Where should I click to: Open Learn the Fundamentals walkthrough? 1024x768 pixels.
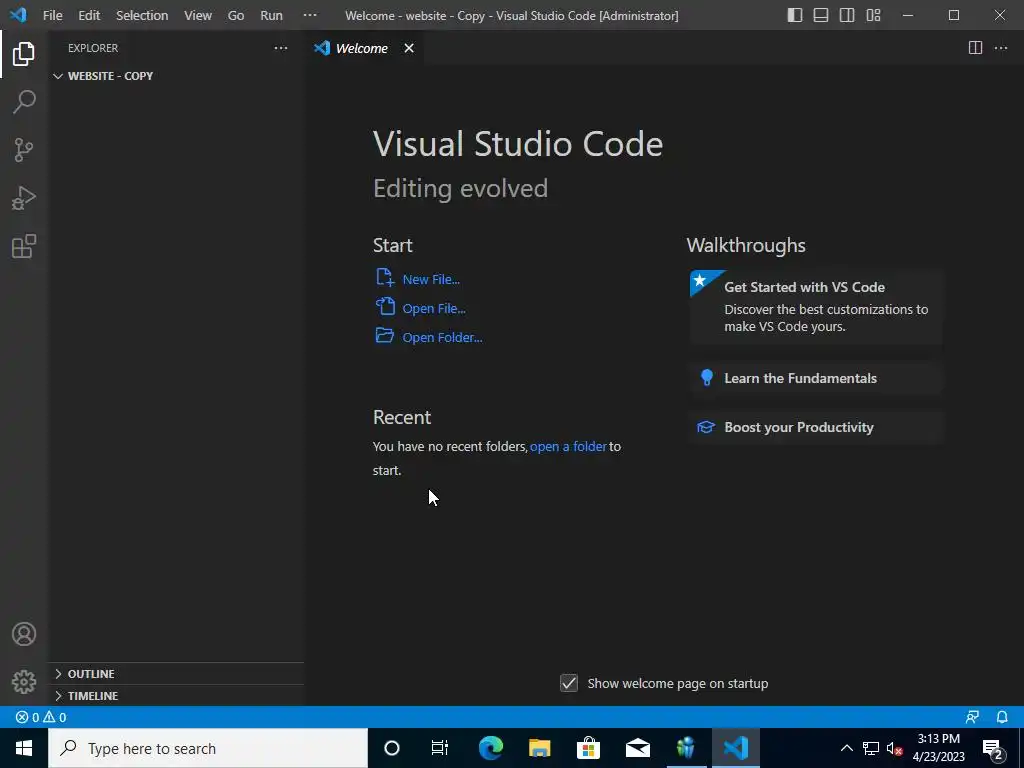point(816,378)
